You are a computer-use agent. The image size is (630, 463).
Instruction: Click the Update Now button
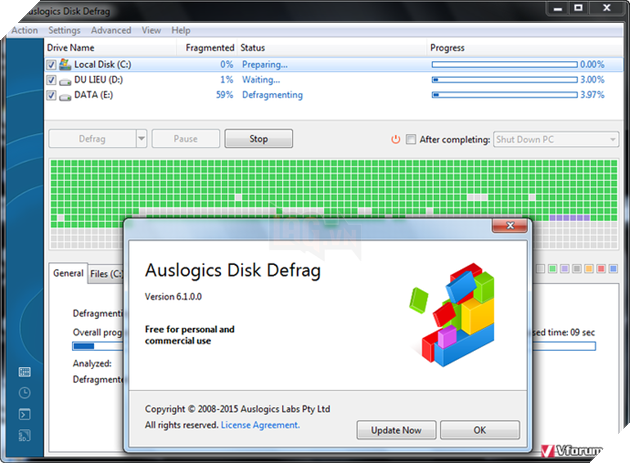coord(396,430)
